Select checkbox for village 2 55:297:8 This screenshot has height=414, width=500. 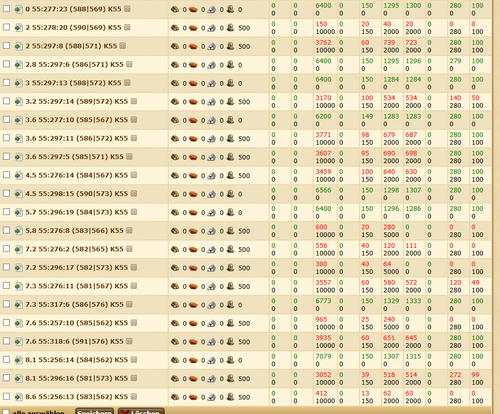(6, 46)
